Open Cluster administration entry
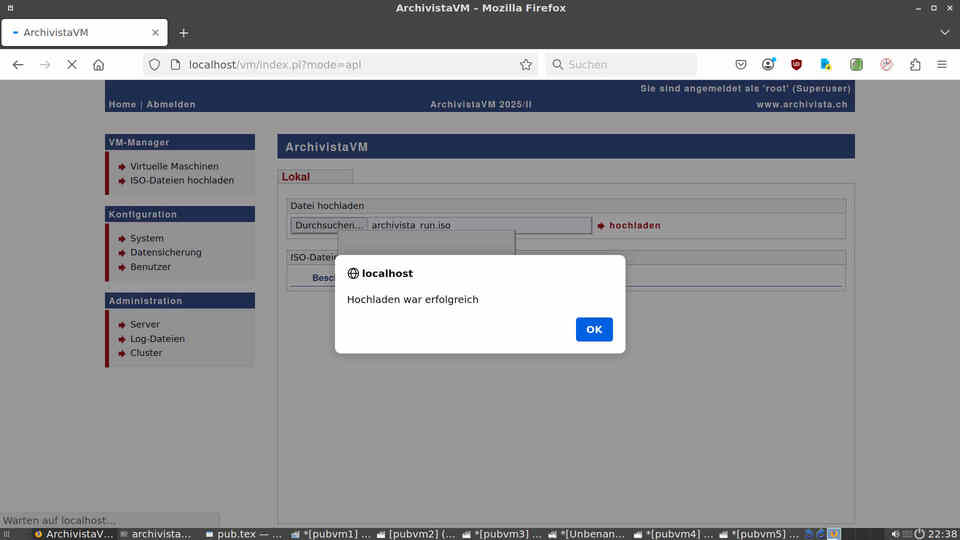 (146, 353)
